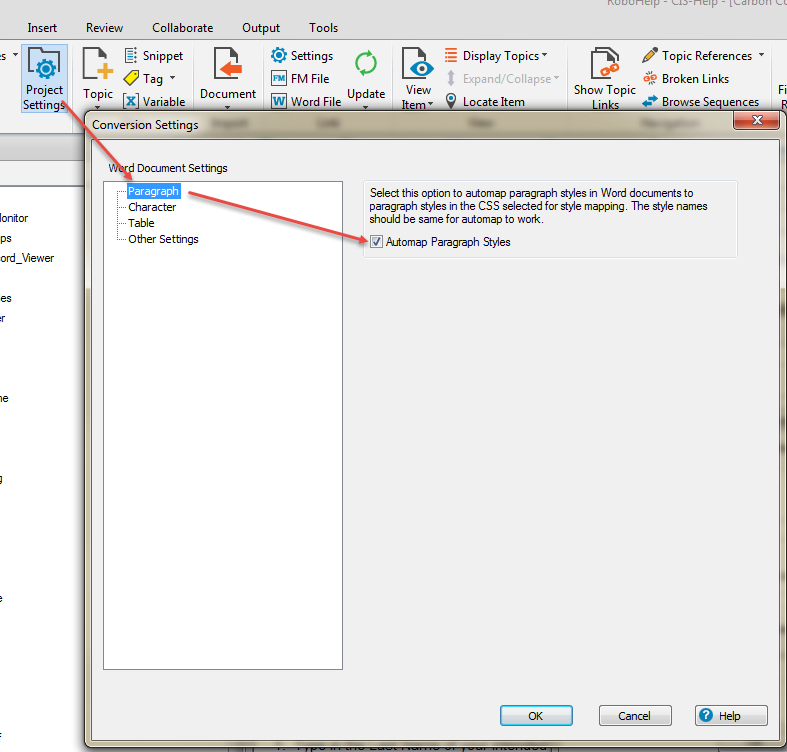Open the Tools ribbon tab

[324, 28]
